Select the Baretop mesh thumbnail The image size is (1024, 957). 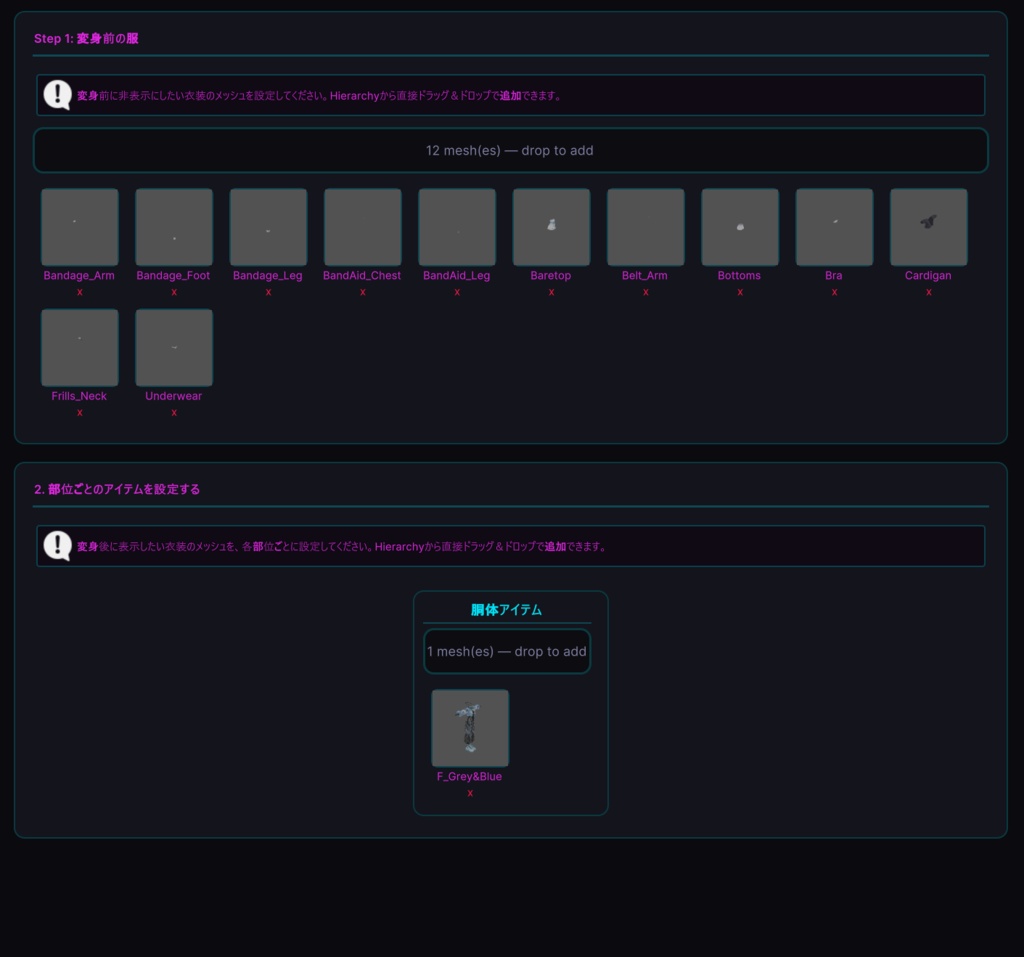pyautogui.click(x=551, y=227)
